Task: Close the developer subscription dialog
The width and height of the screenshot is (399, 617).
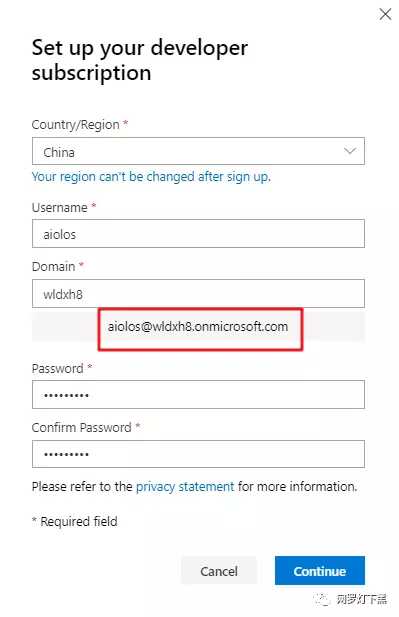Action: [385, 14]
